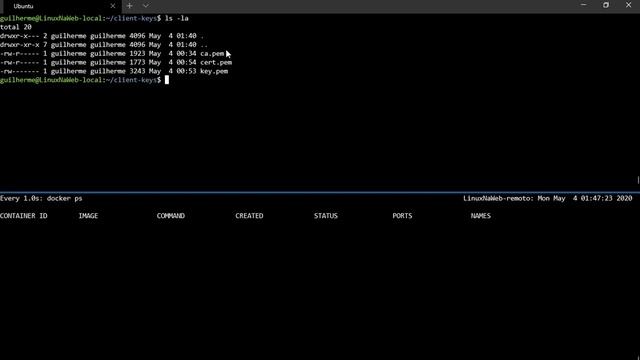This screenshot has width=640, height=360.
Task: Click the key.pem filename
Action: [x=214, y=71]
